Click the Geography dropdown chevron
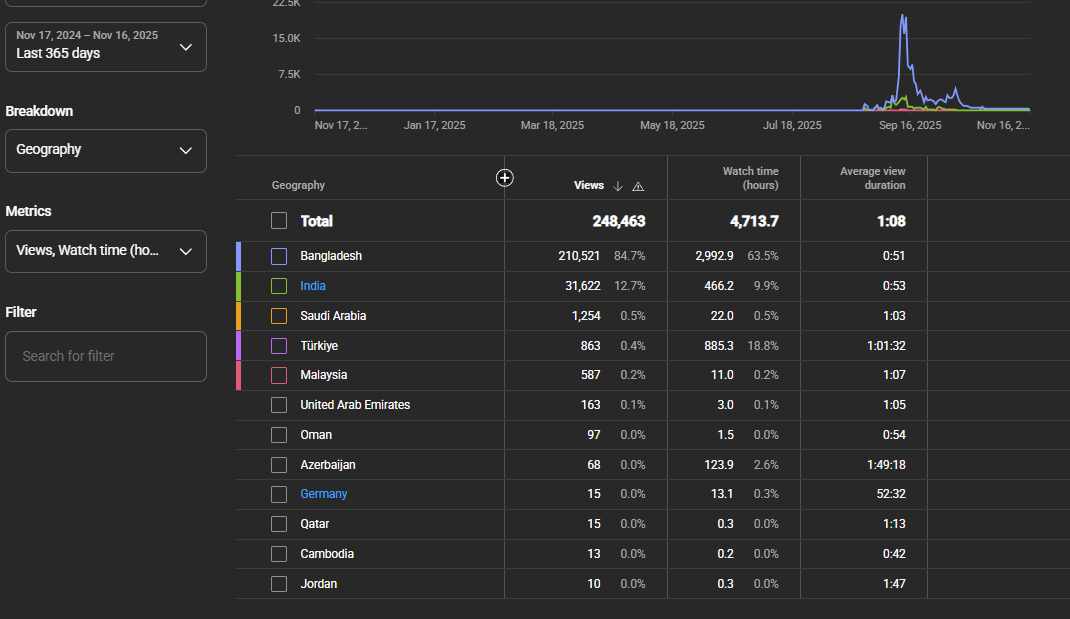 click(x=186, y=150)
